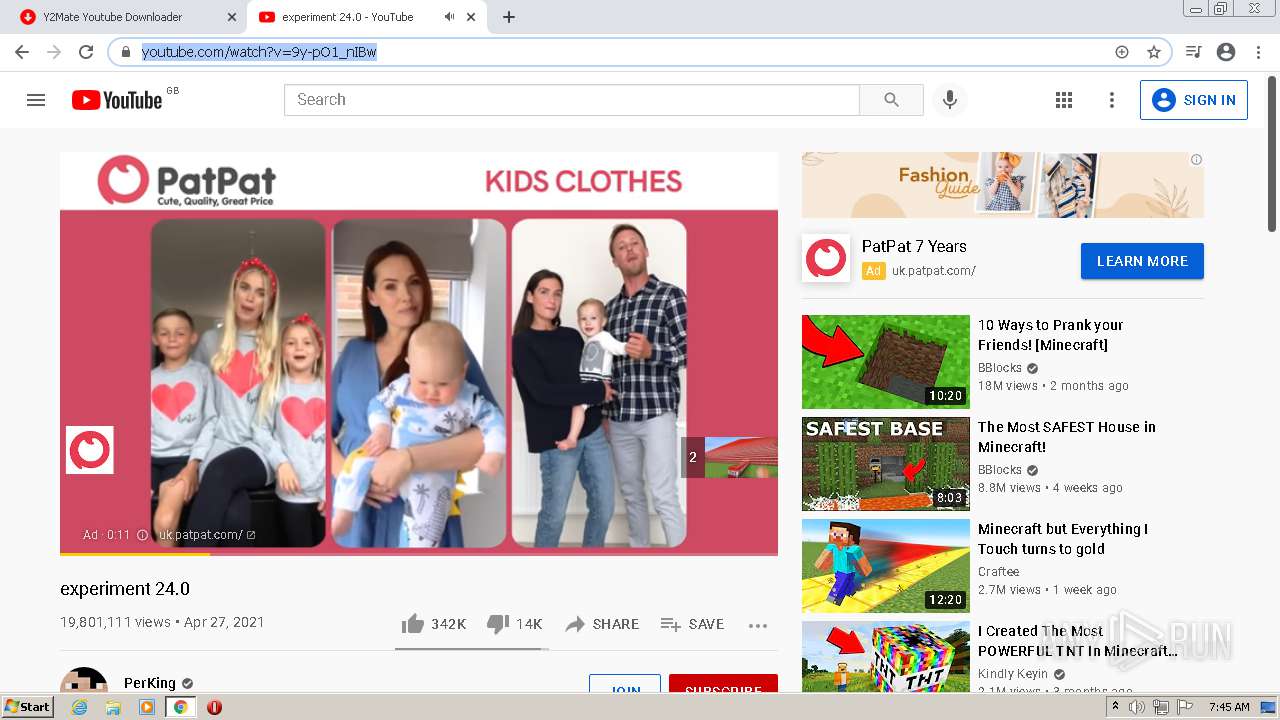The width and height of the screenshot is (1280, 720).
Task: Launch Internet Explorer from taskbar
Action: 80,707
